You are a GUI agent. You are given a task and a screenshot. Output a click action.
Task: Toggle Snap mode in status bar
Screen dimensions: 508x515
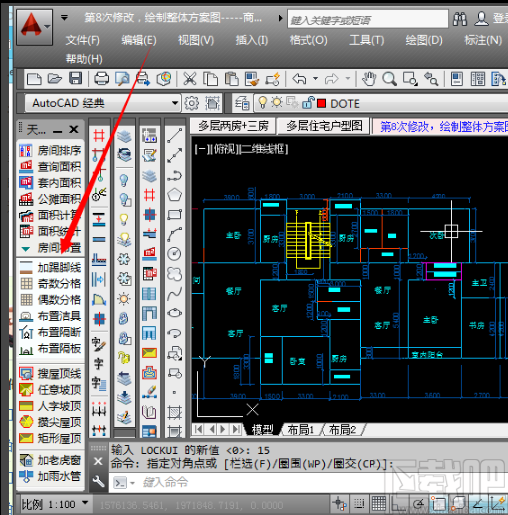click(x=359, y=503)
